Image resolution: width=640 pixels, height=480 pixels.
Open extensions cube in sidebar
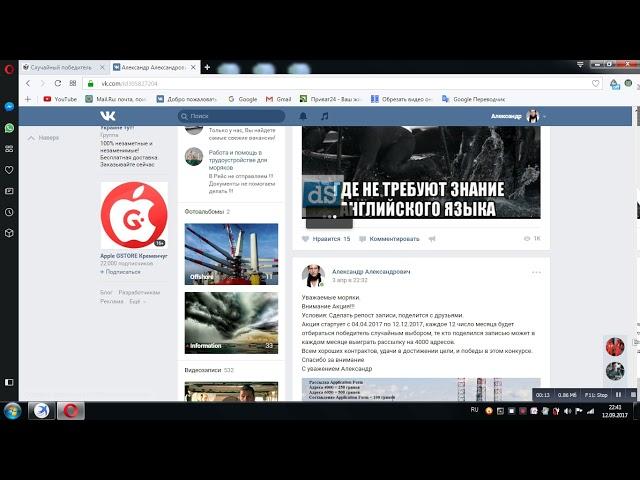9,233
